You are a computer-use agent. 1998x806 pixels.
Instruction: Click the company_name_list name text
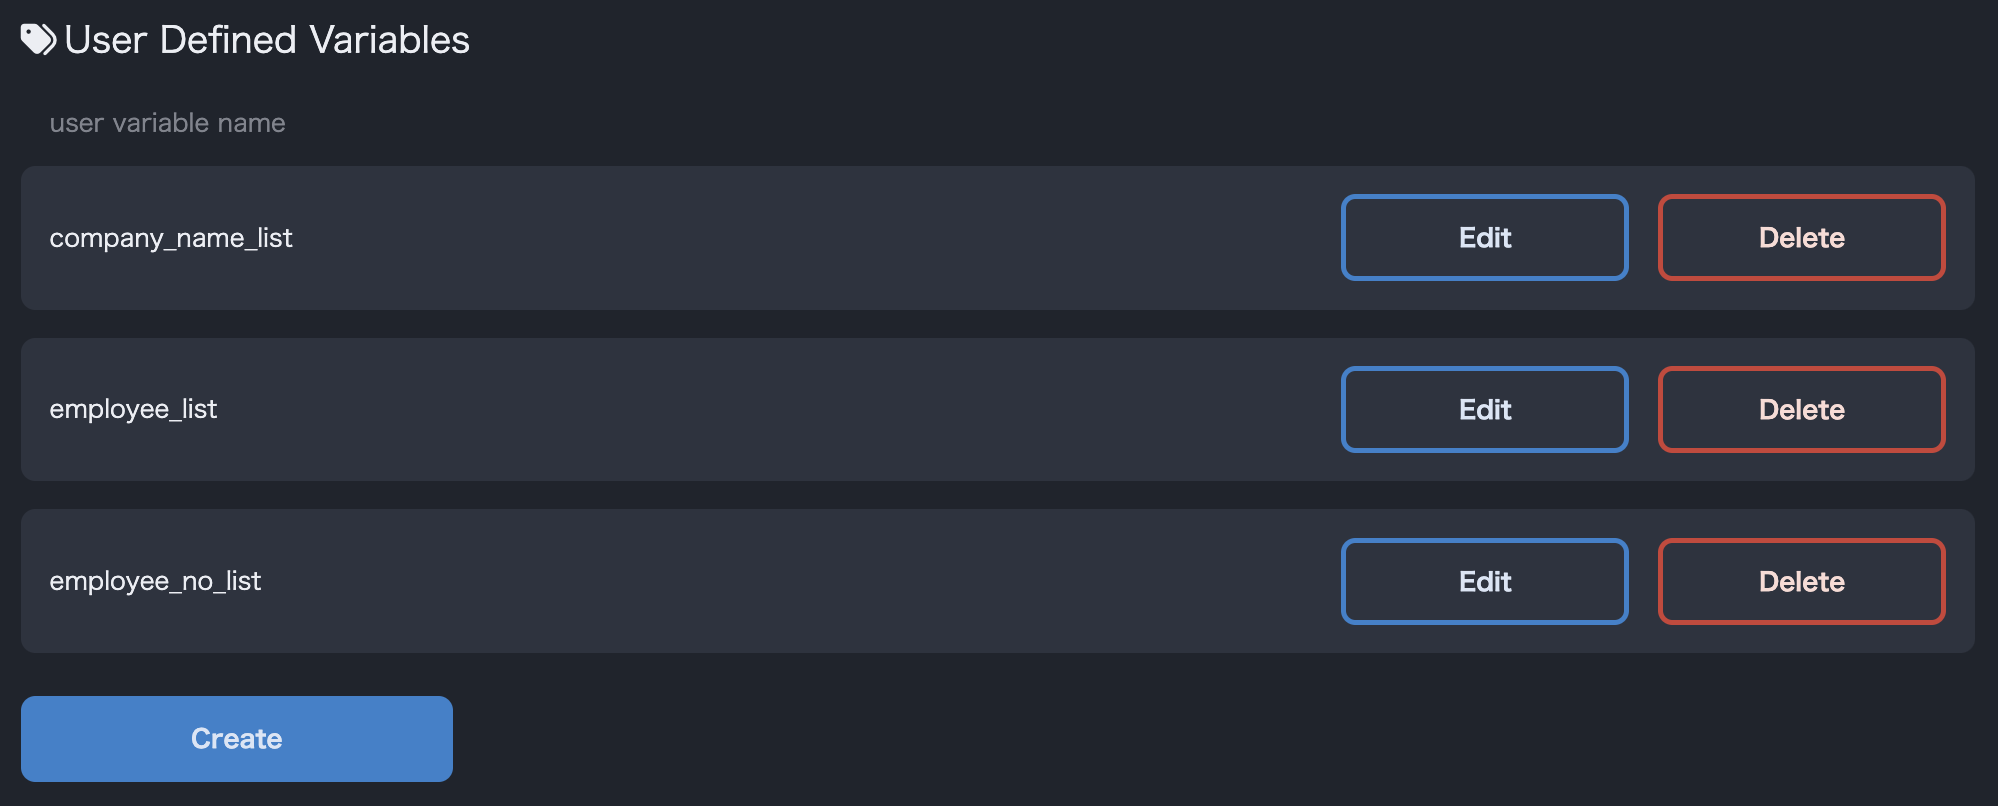(x=171, y=238)
